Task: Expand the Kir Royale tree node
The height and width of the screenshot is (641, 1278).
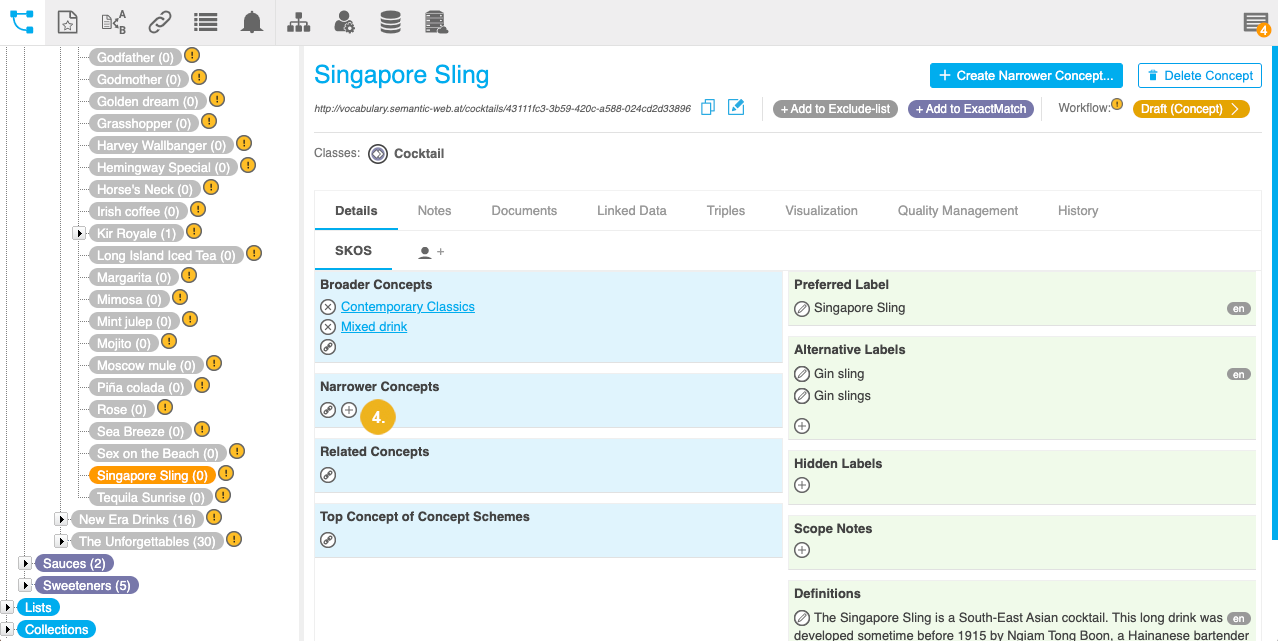Action: coord(79,233)
